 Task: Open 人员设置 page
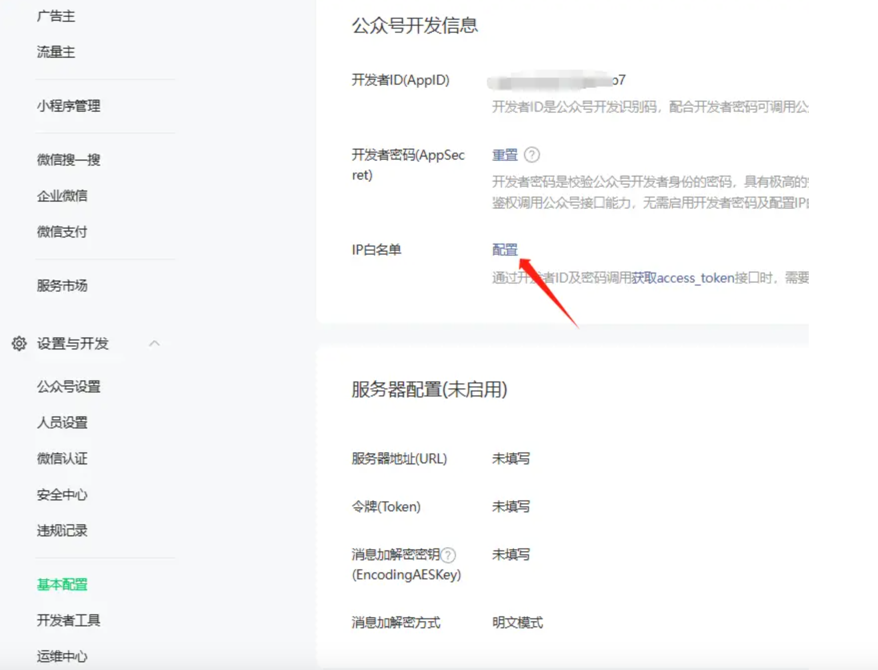click(x=62, y=423)
